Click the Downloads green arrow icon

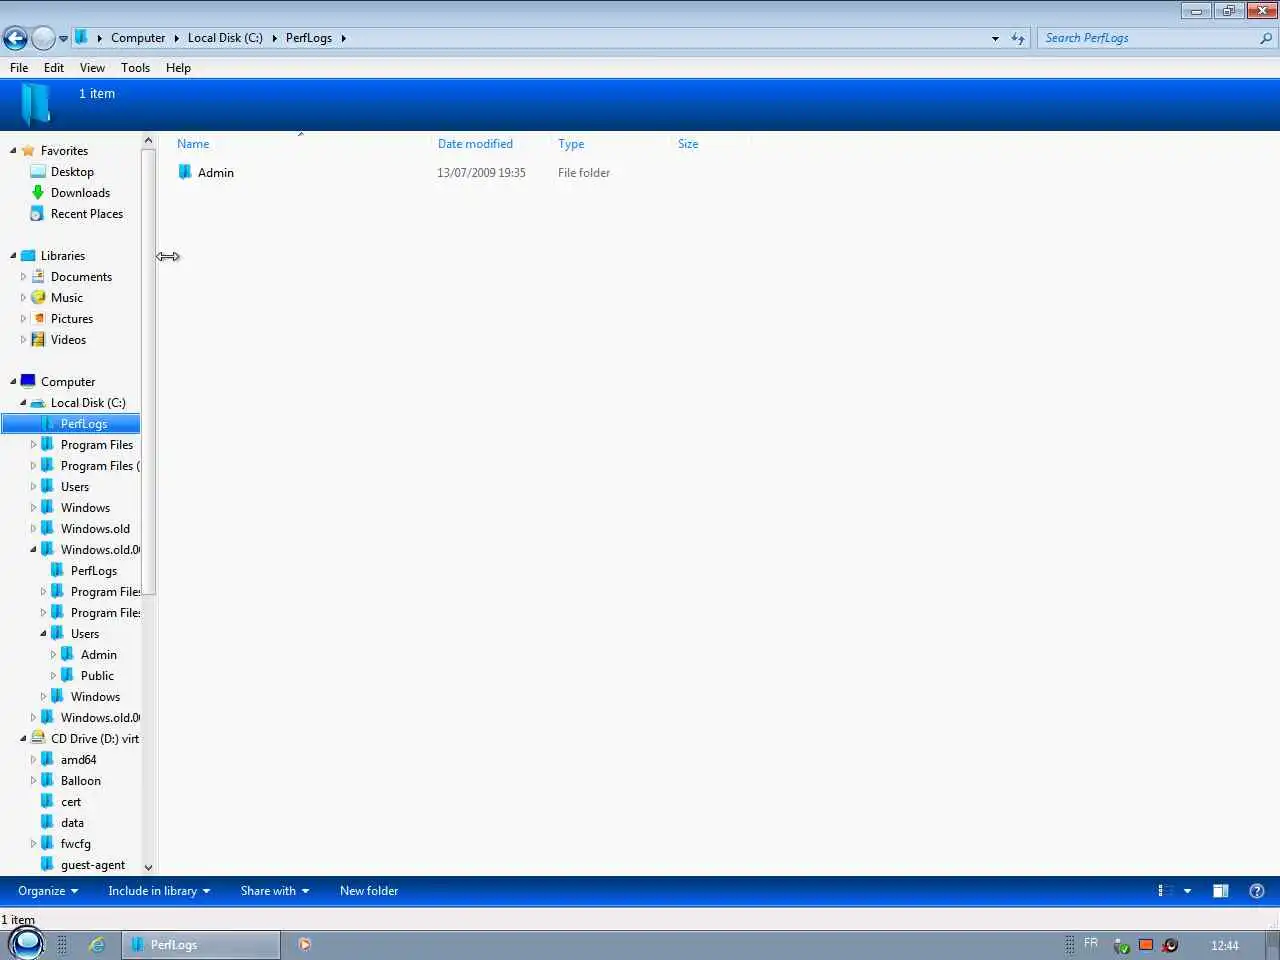(x=38, y=192)
